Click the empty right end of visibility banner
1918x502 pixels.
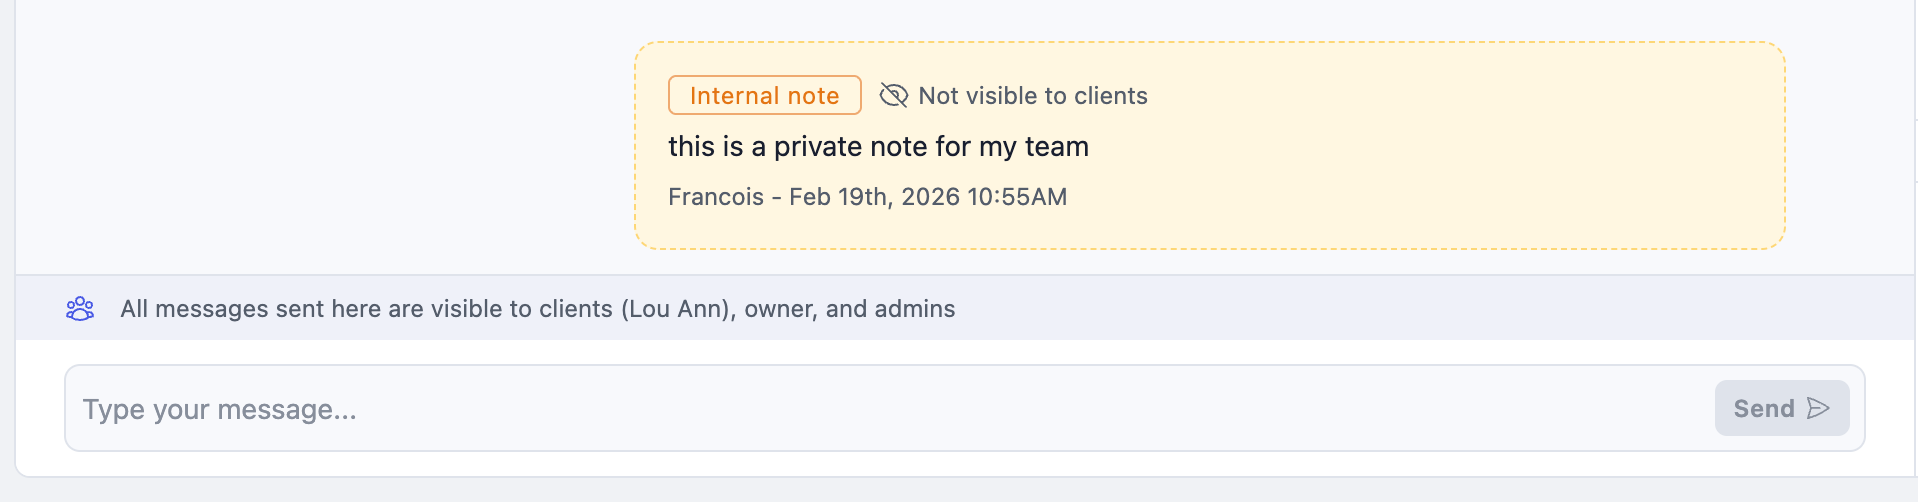(x=1500, y=308)
